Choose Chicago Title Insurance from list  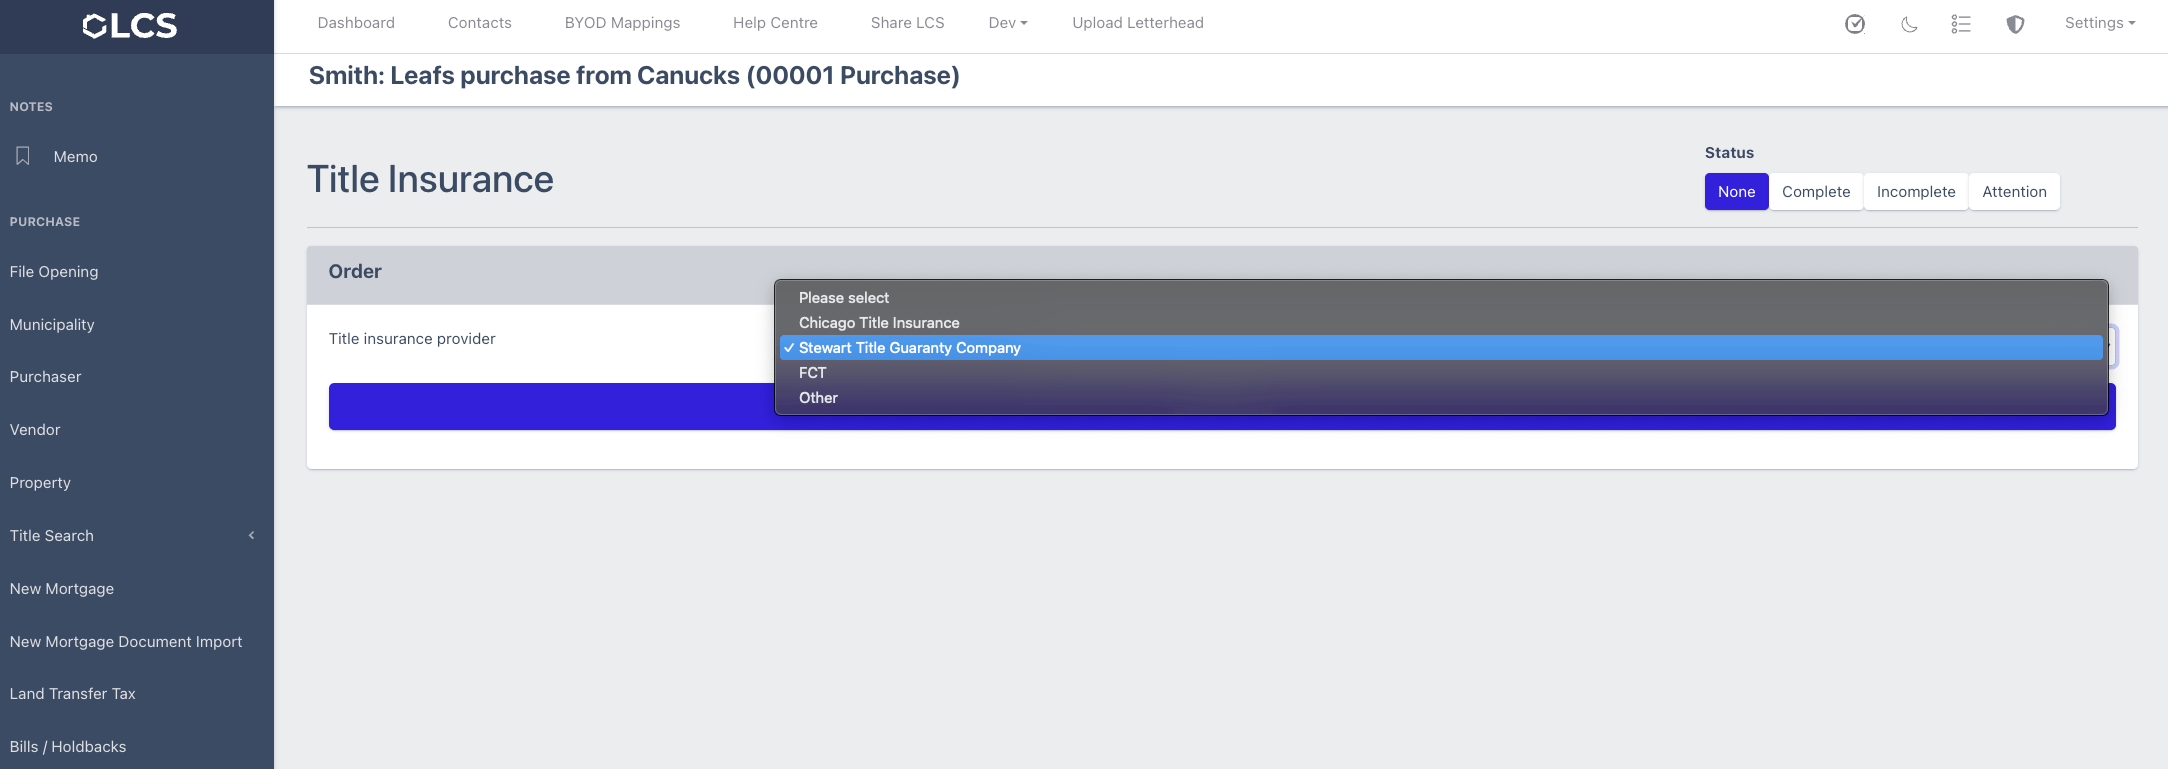tap(878, 323)
